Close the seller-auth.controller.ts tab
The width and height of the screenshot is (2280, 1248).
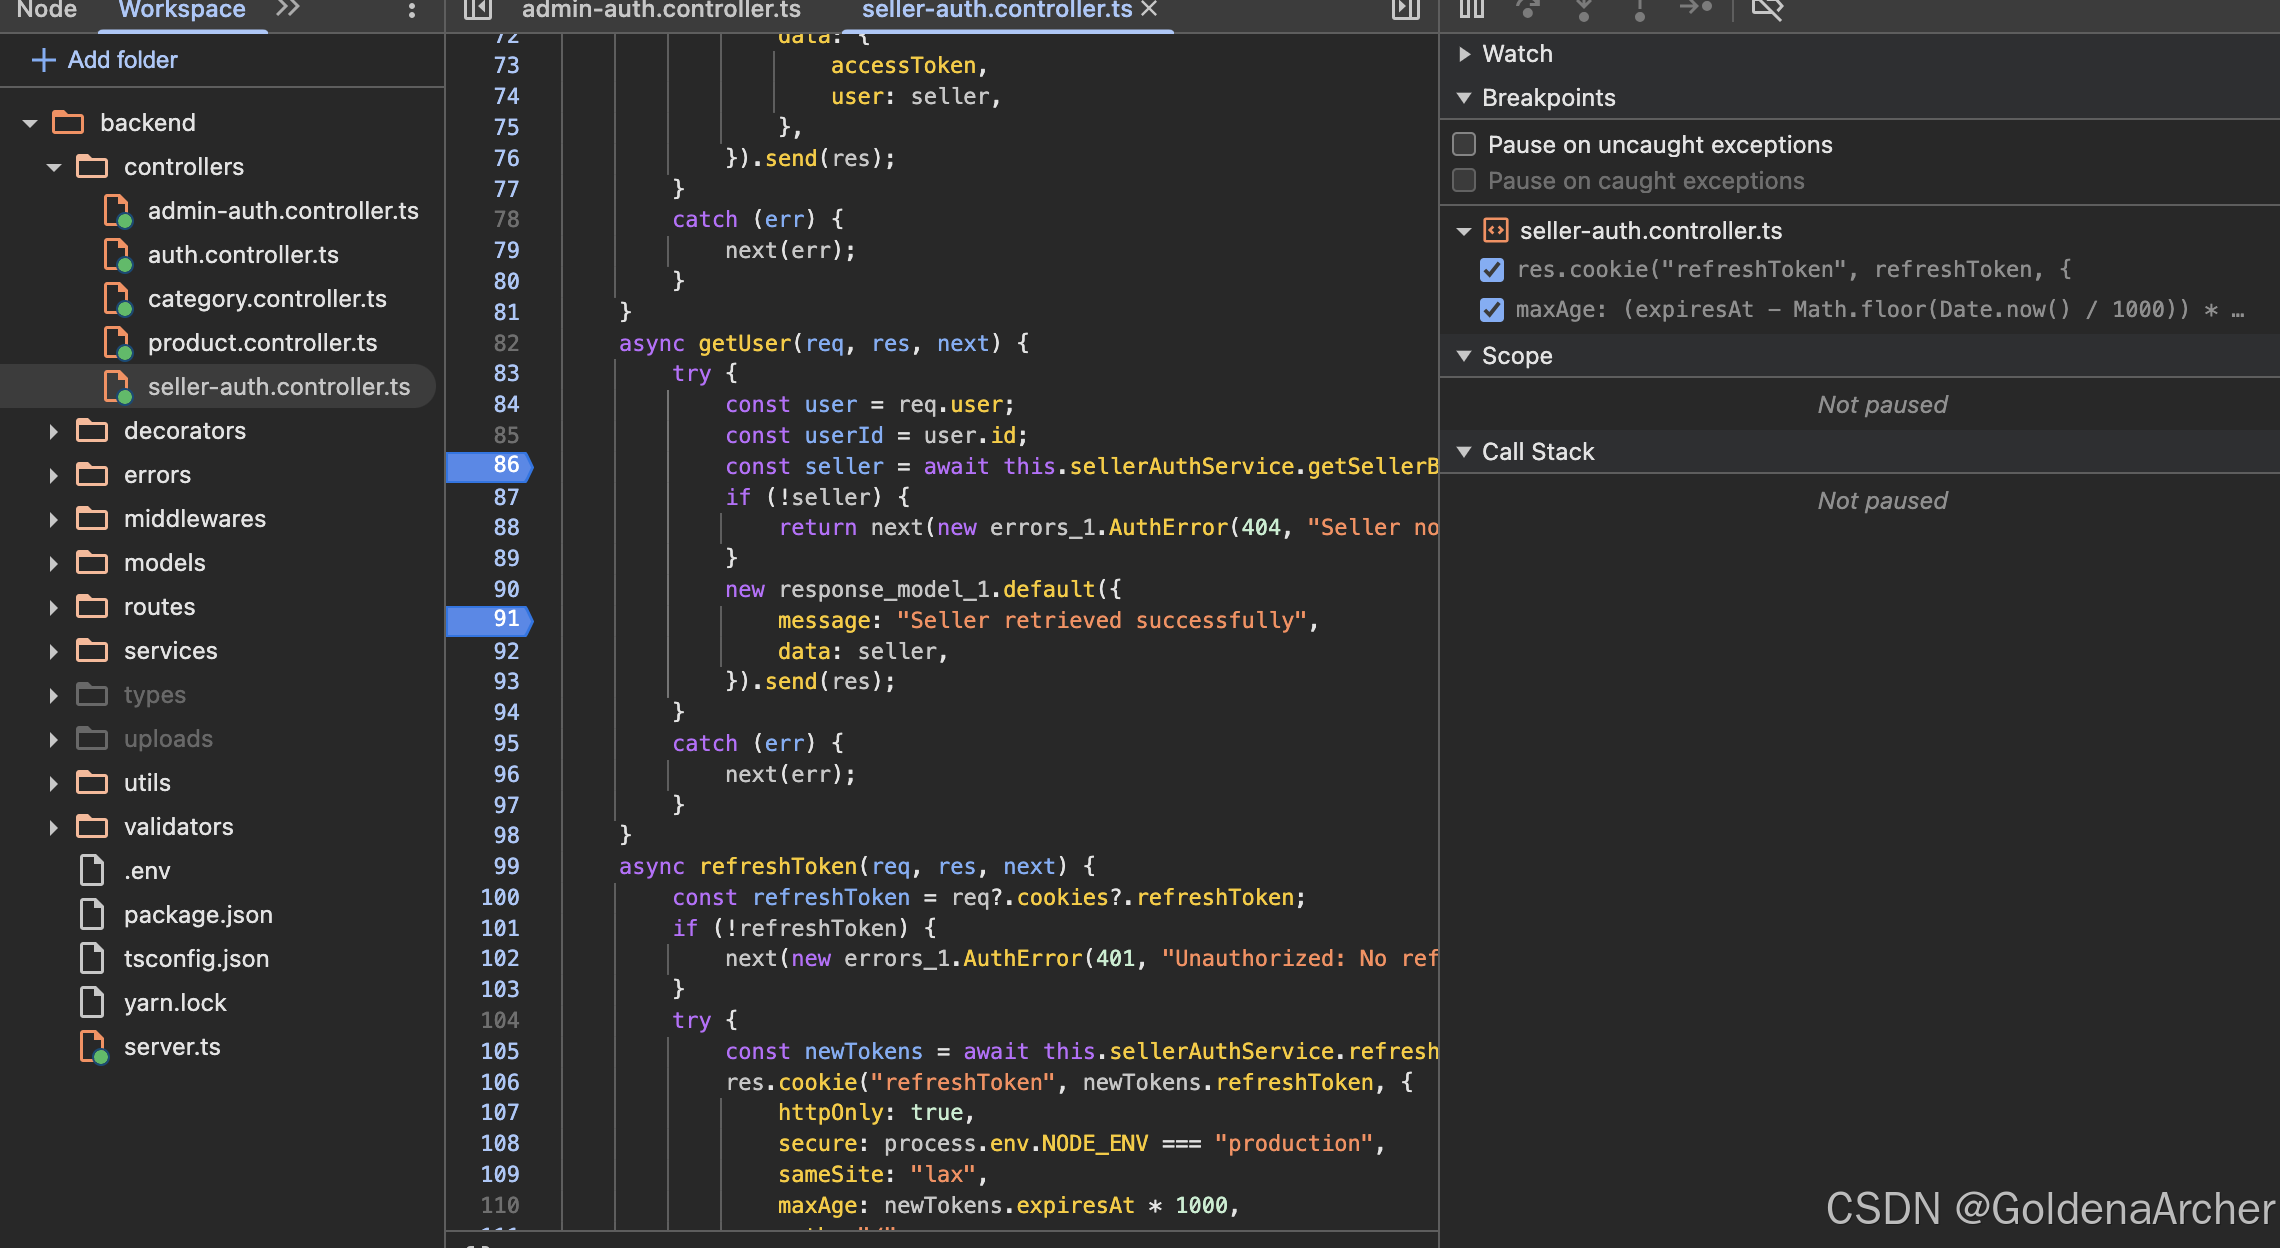1149,9
